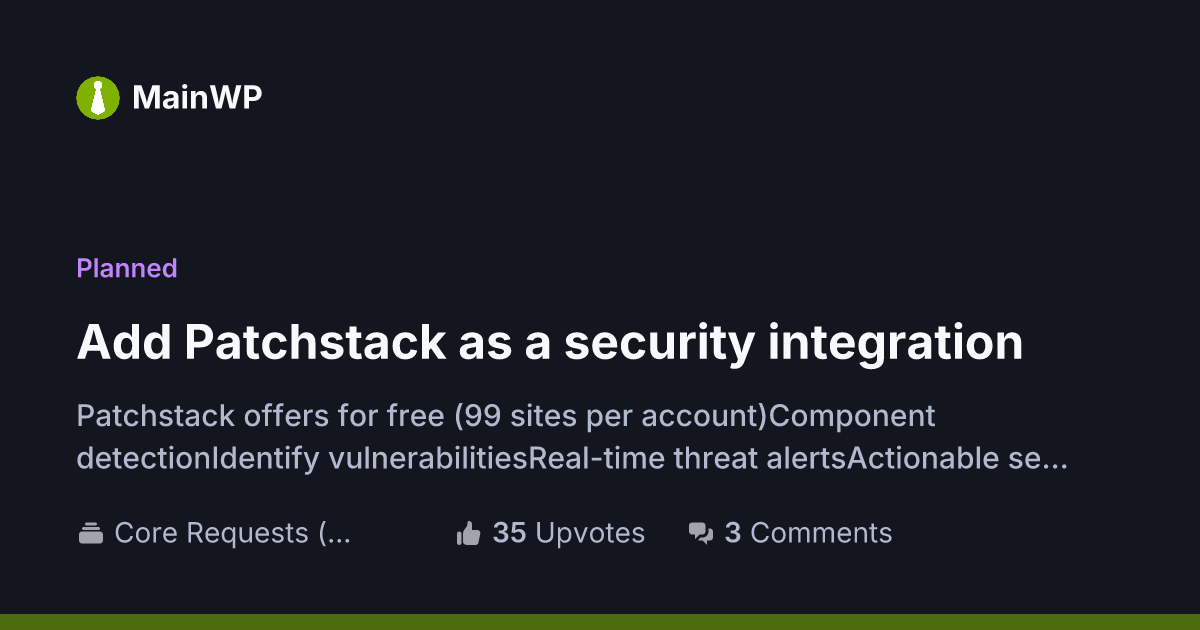1200x630 pixels.
Task: Click the green bar at the bottom
Action: click(600, 621)
